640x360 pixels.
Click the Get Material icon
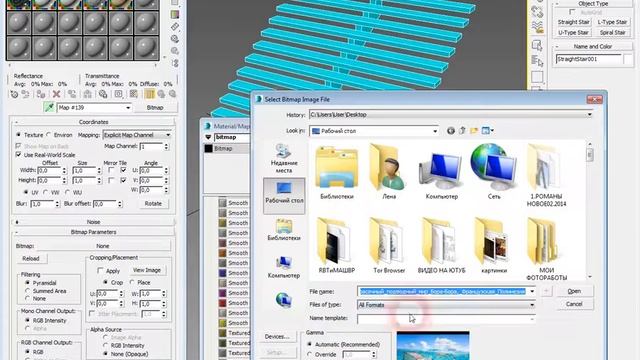click(x=14, y=94)
